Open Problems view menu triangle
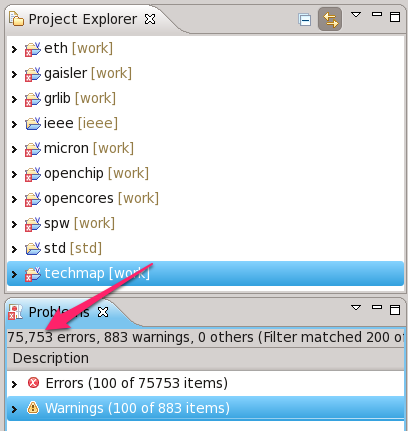 (x=356, y=307)
